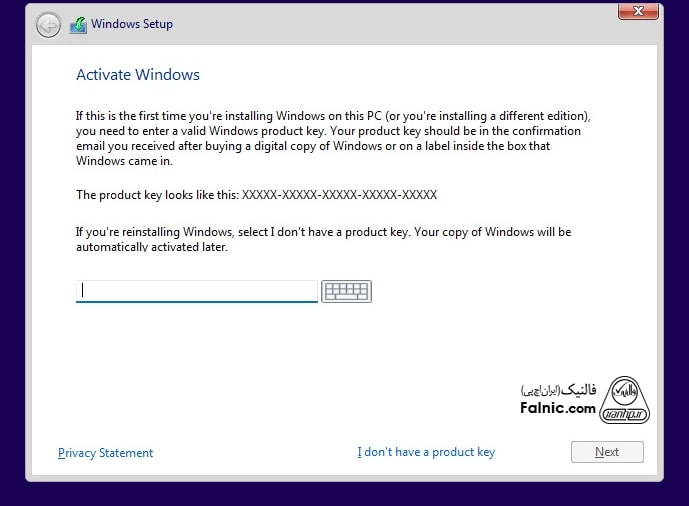Viewport: 689px width, 506px height.
Task: Click the Windows Setup title text
Action: [132, 24]
